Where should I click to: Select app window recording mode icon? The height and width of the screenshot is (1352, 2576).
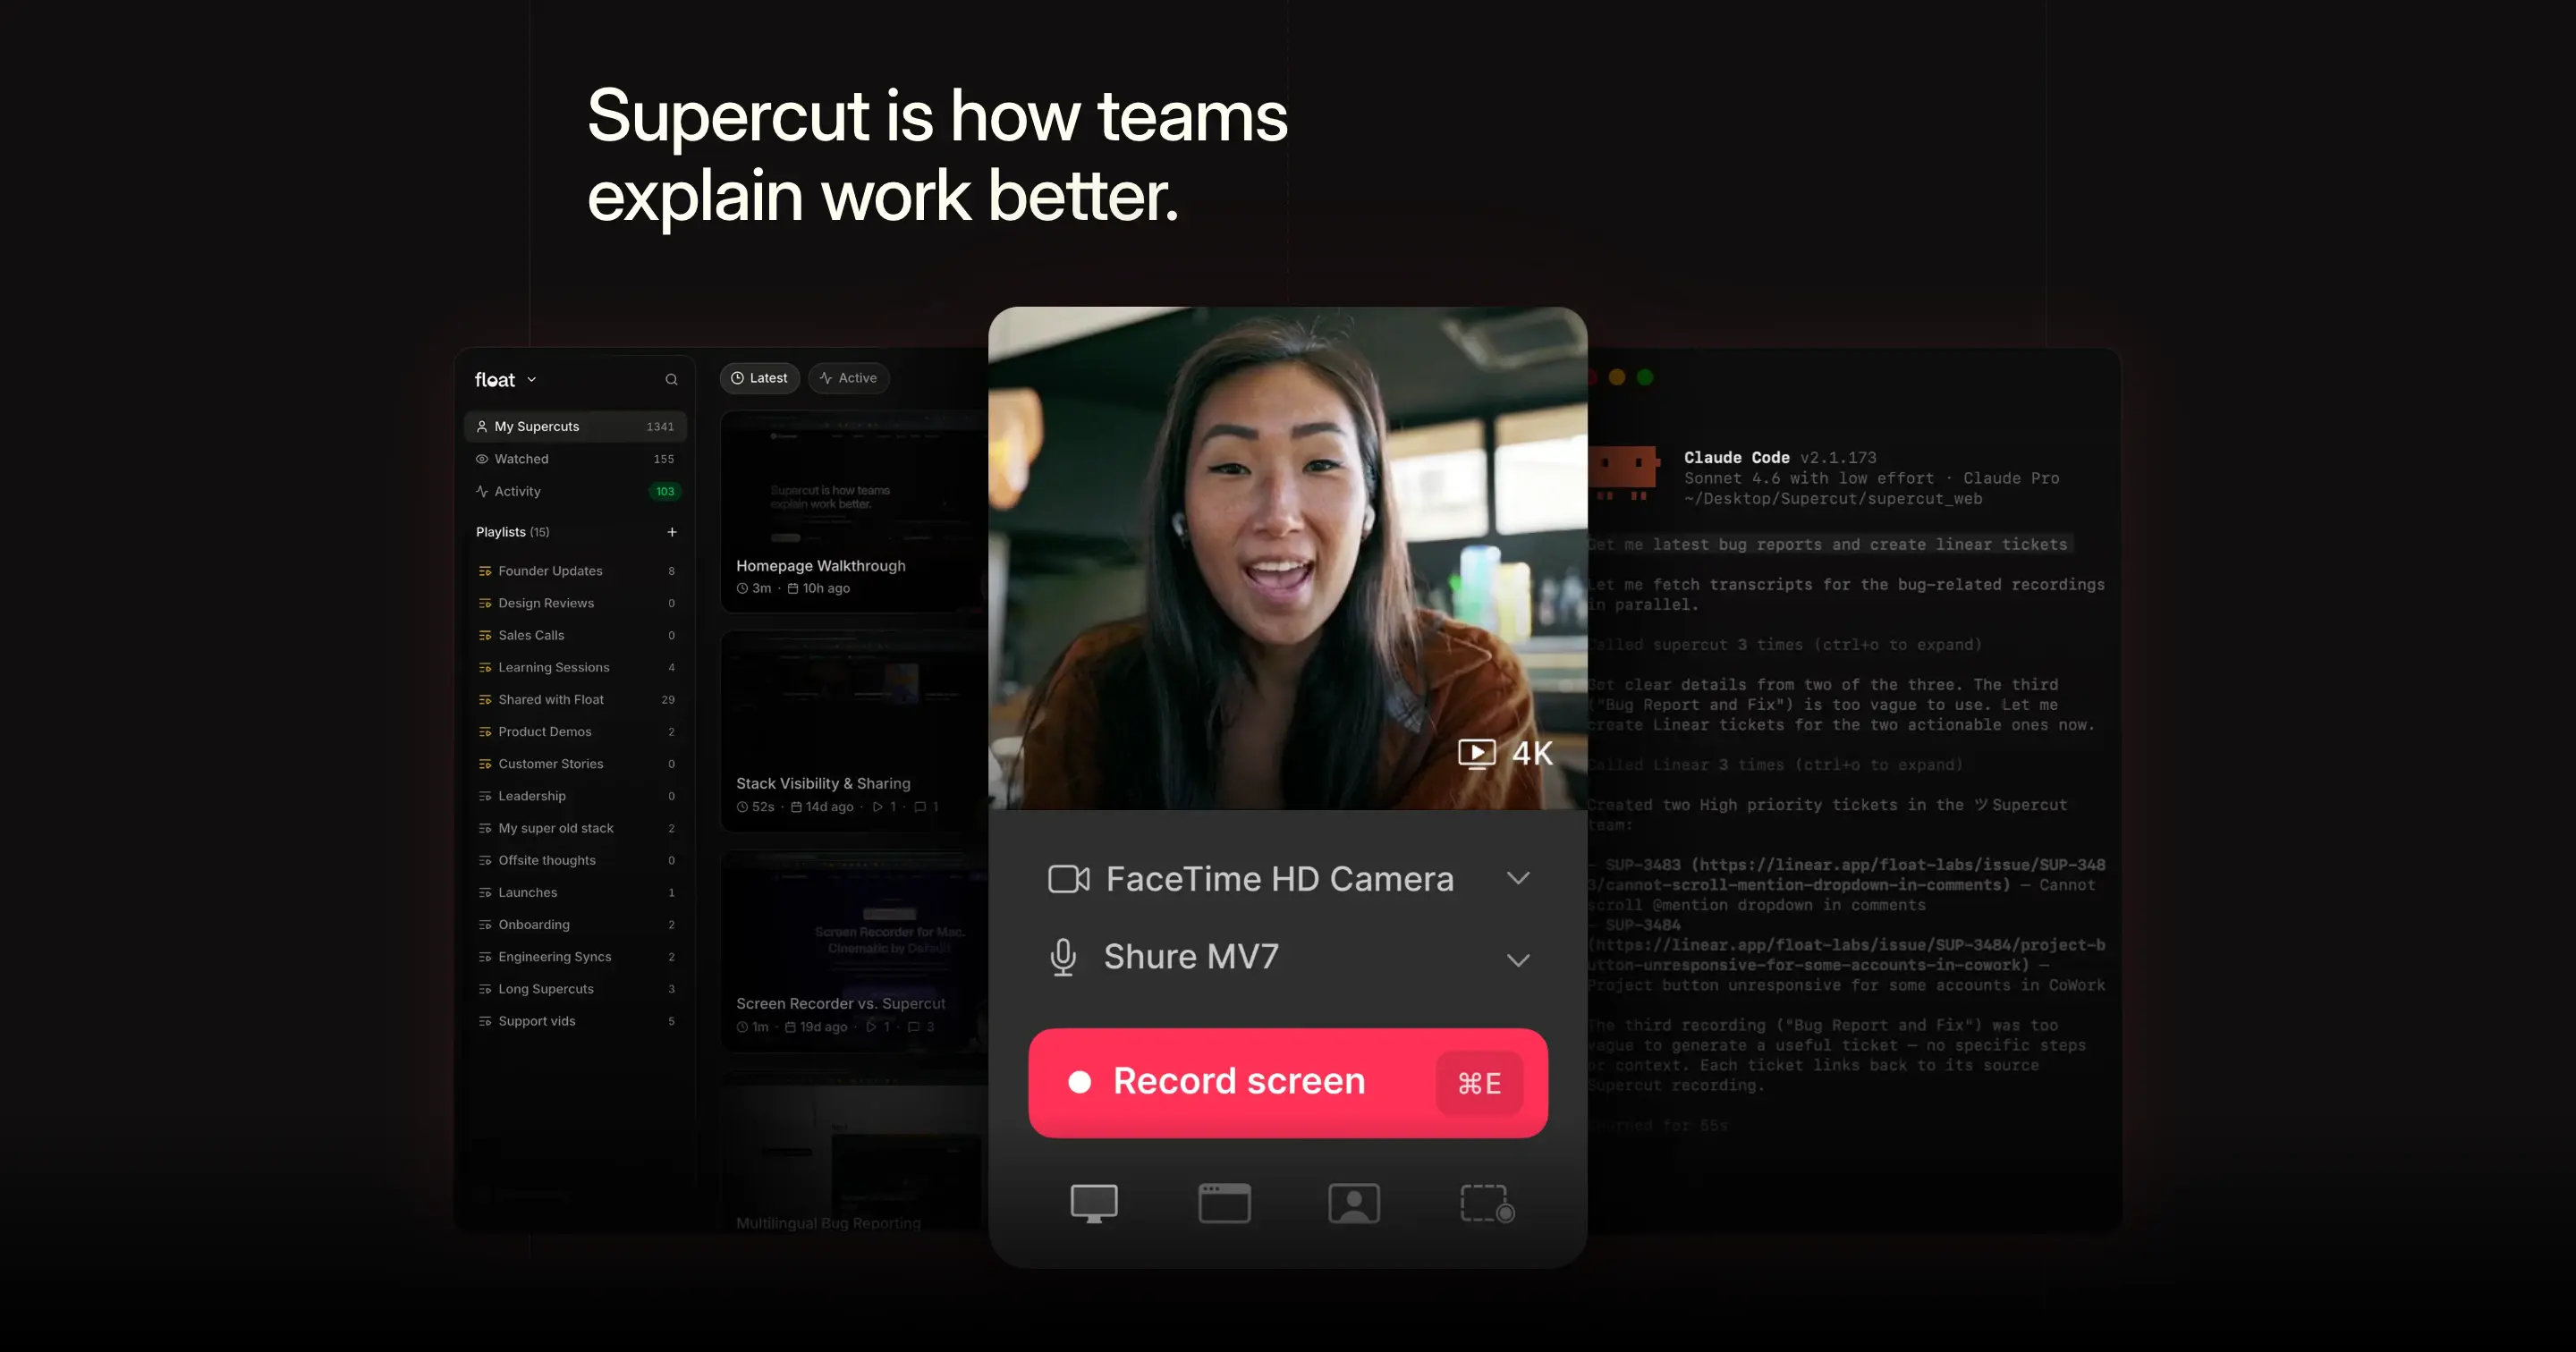pos(1224,1203)
